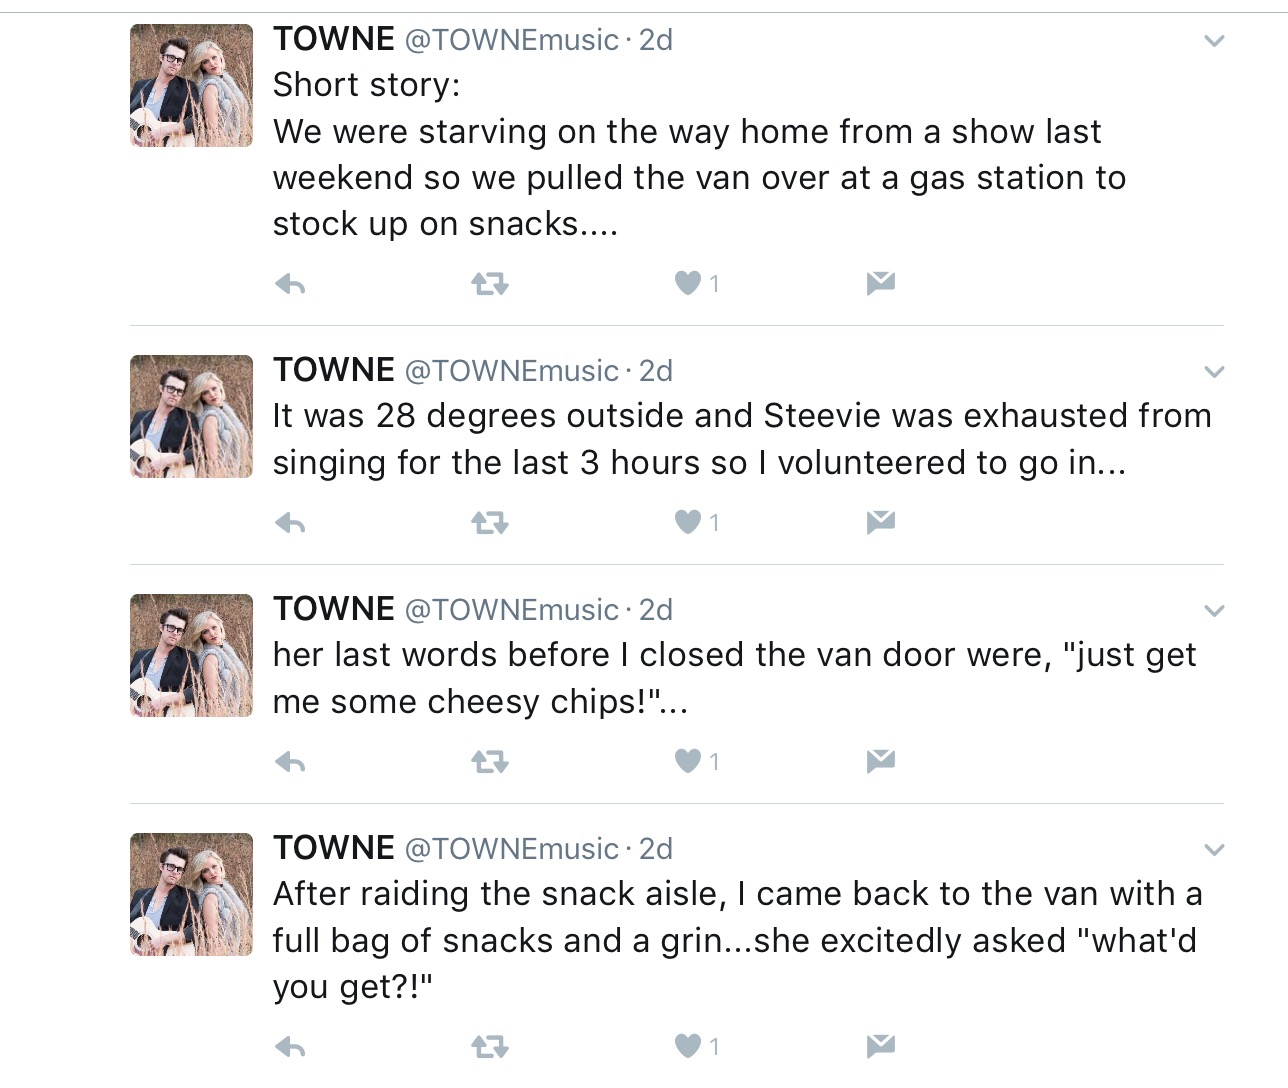The image size is (1288, 1088).
Task: Expand chevron menu on "28 degrees" tweet
Action: pyautogui.click(x=1214, y=373)
